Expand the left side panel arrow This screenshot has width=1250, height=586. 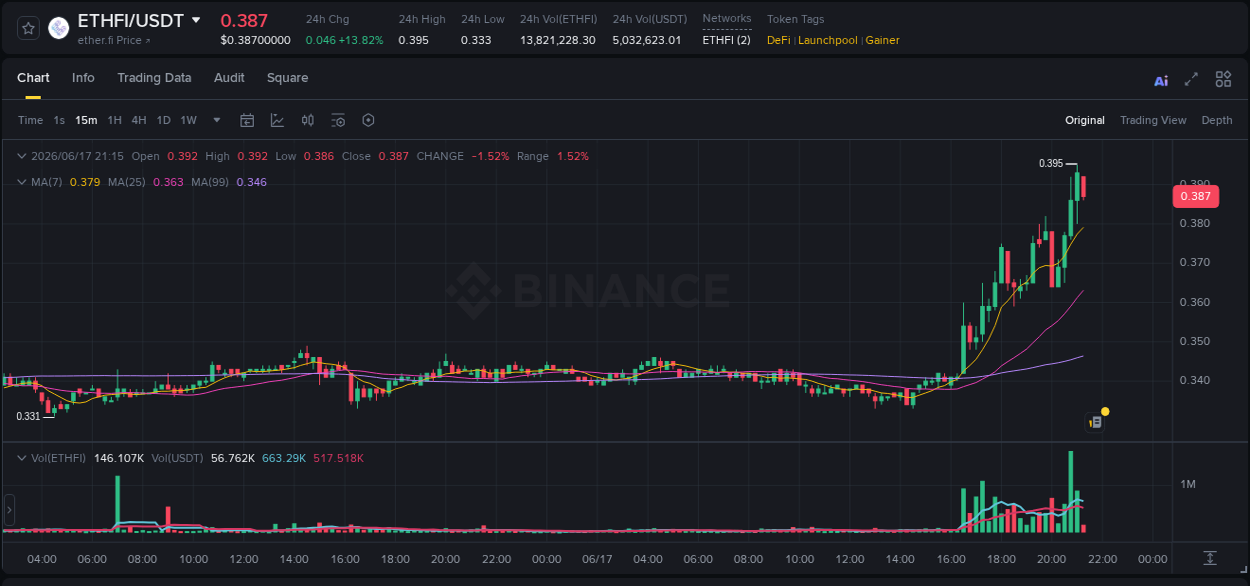(9, 509)
